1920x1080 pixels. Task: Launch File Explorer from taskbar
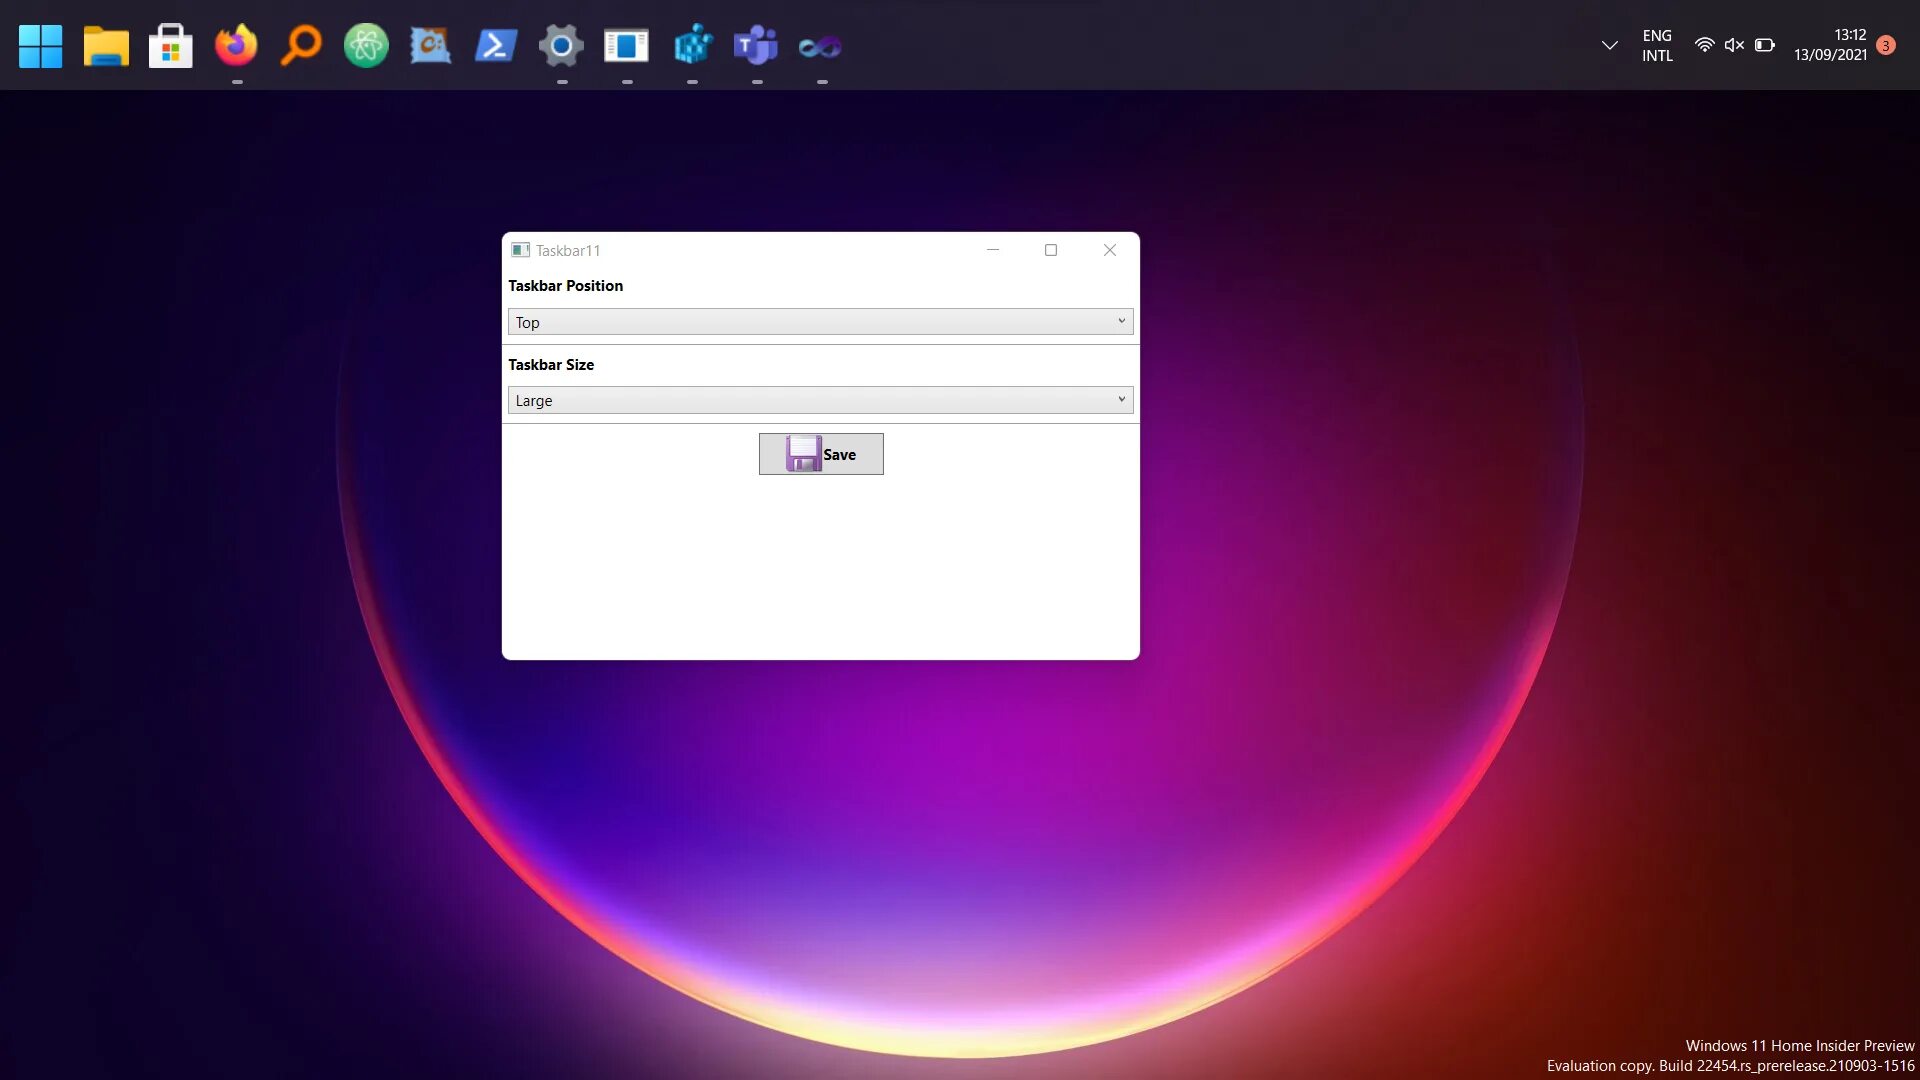pos(106,46)
